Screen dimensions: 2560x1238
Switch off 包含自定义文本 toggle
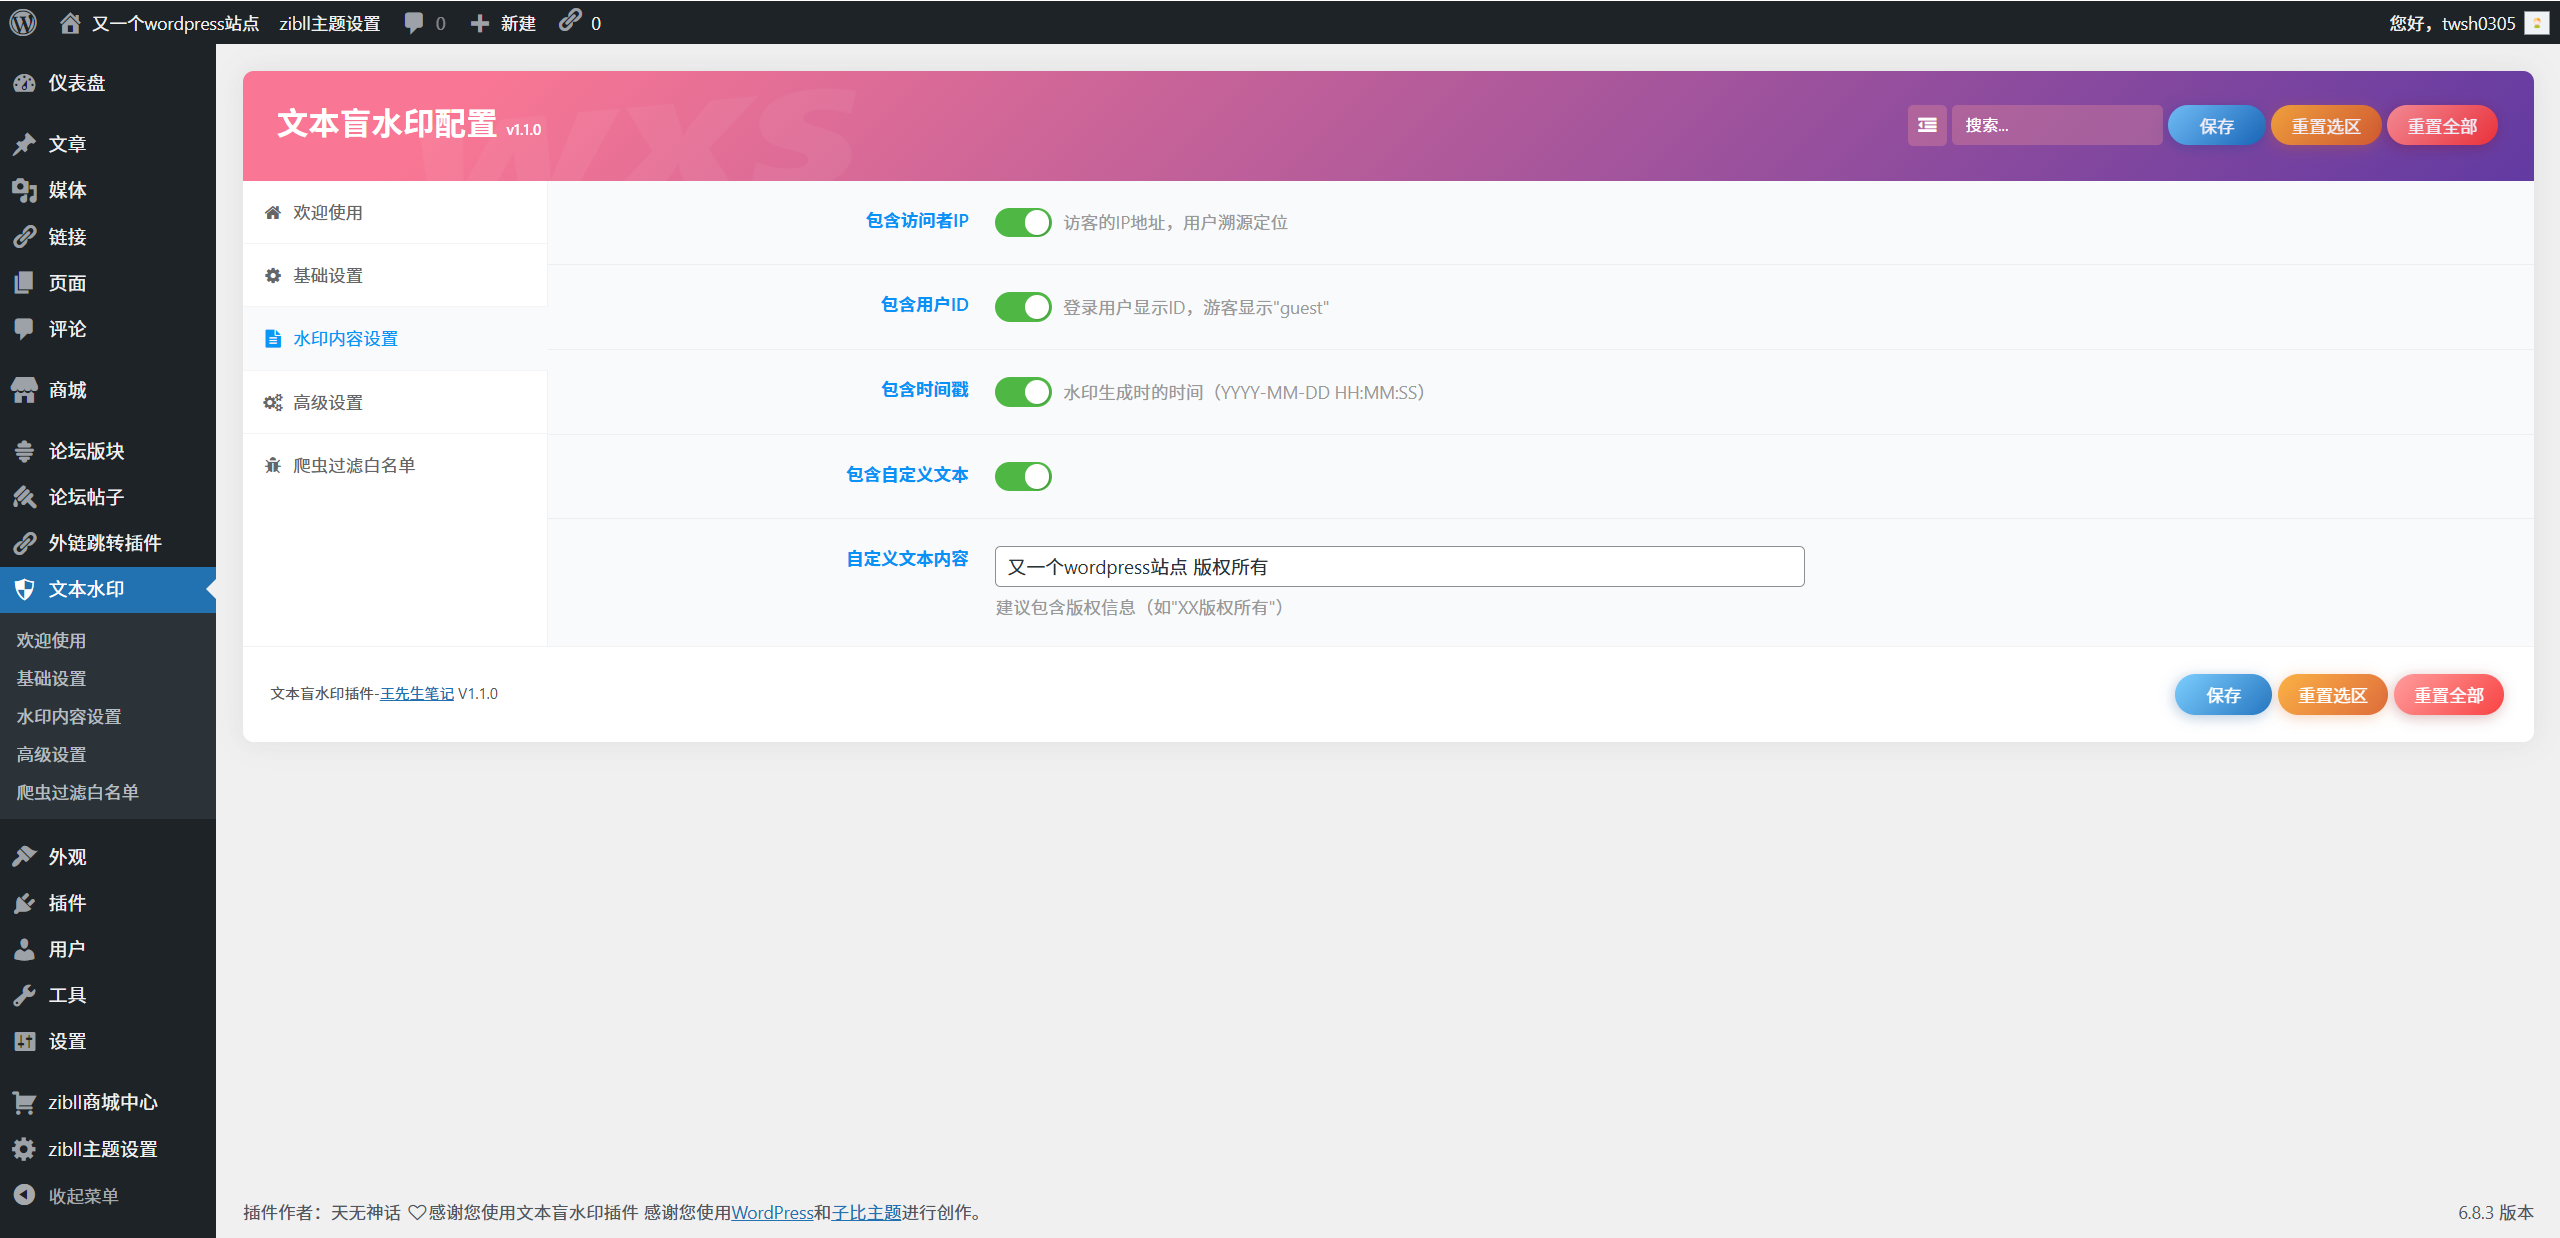click(x=1022, y=476)
